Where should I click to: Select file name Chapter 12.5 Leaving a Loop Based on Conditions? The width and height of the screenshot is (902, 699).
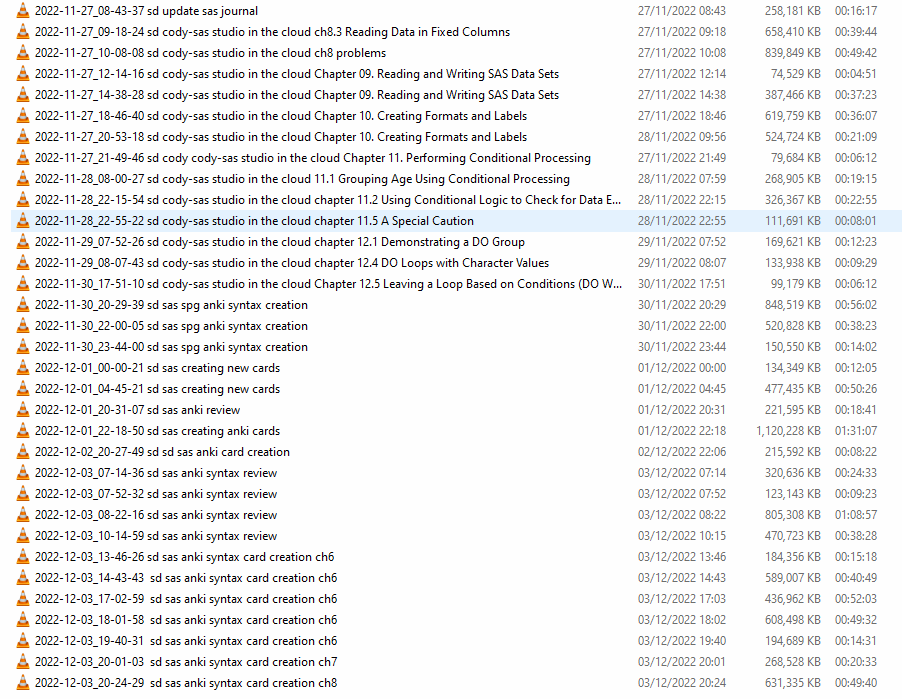(x=328, y=284)
